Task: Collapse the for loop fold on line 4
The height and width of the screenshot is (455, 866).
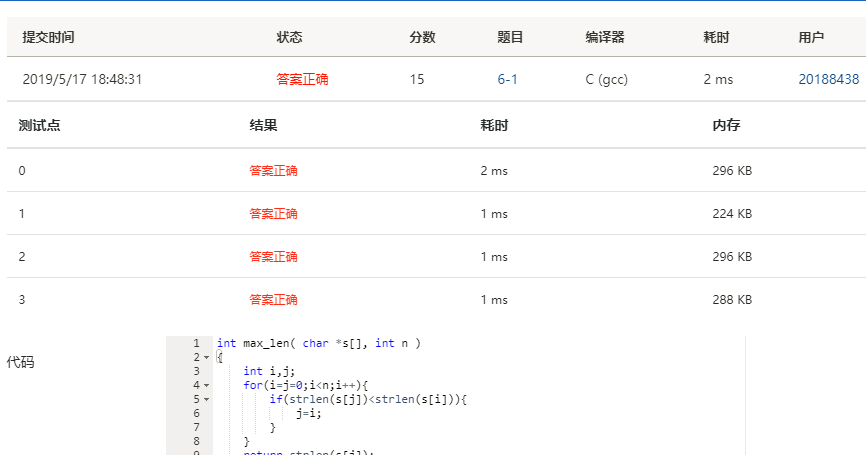Action: (207, 385)
